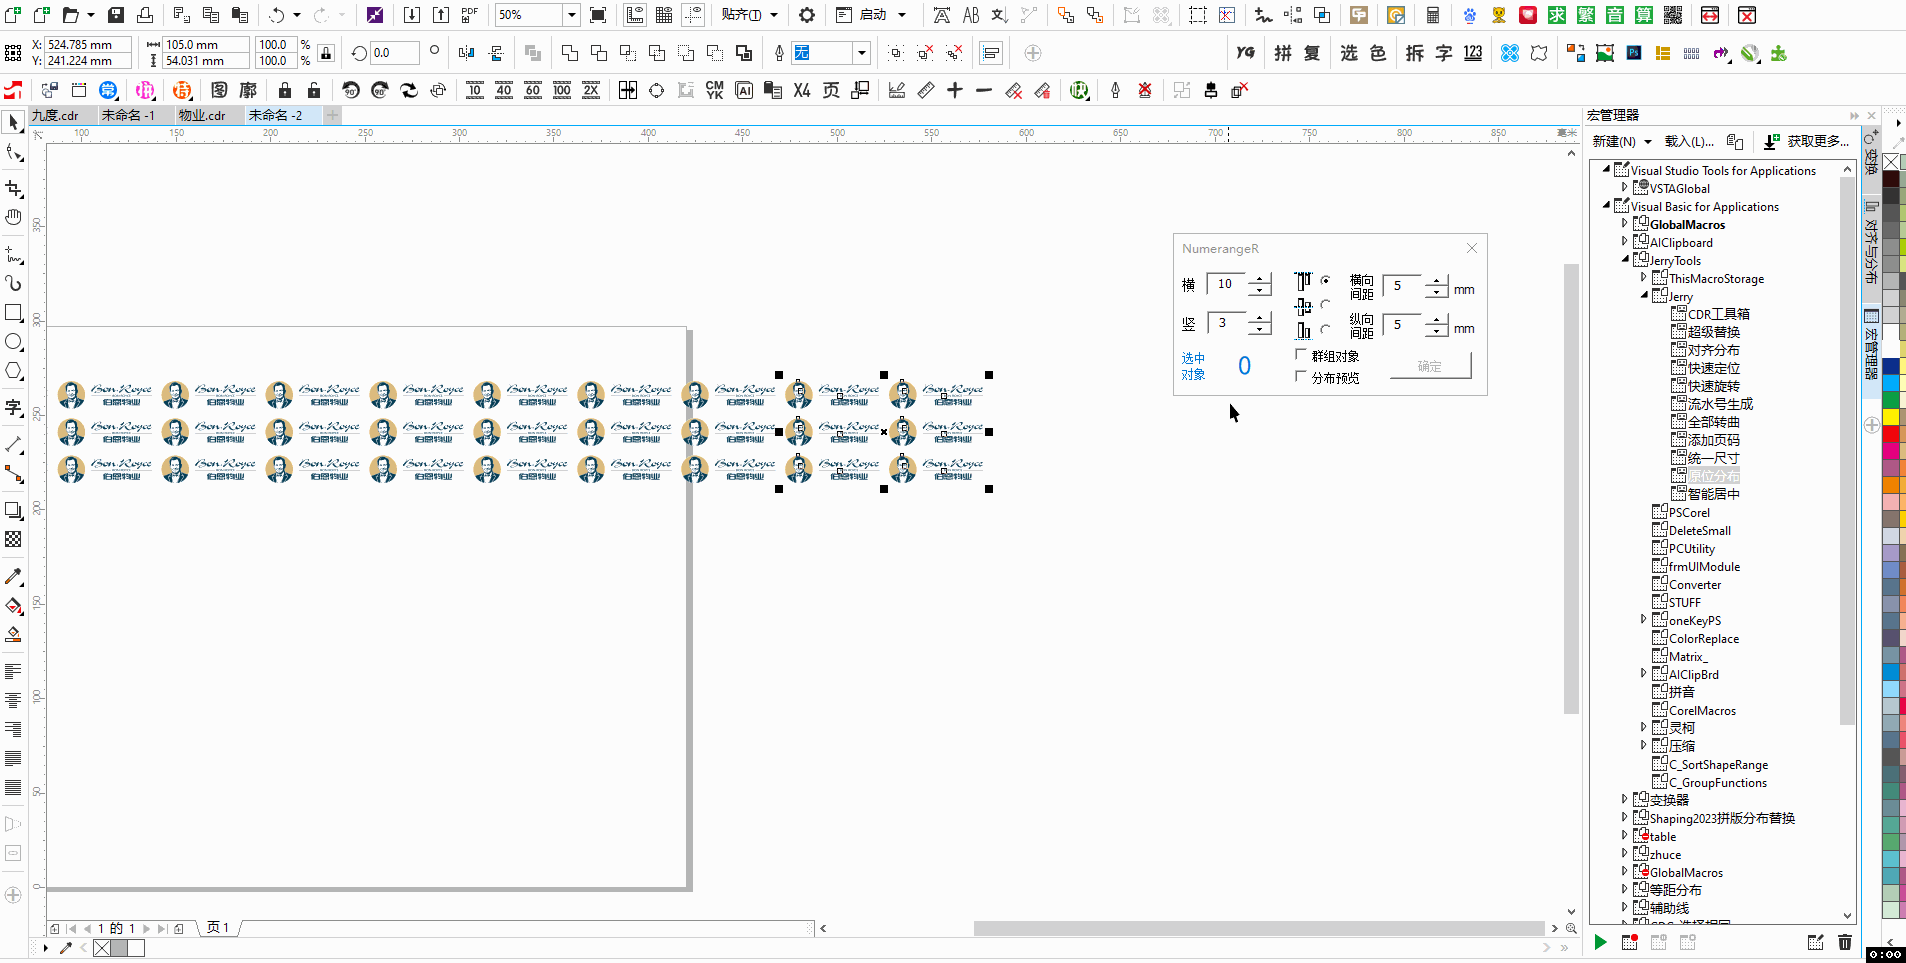Click the Photoshop Ps icon
Viewport: 1906px width, 963px height.
[x=1634, y=53]
